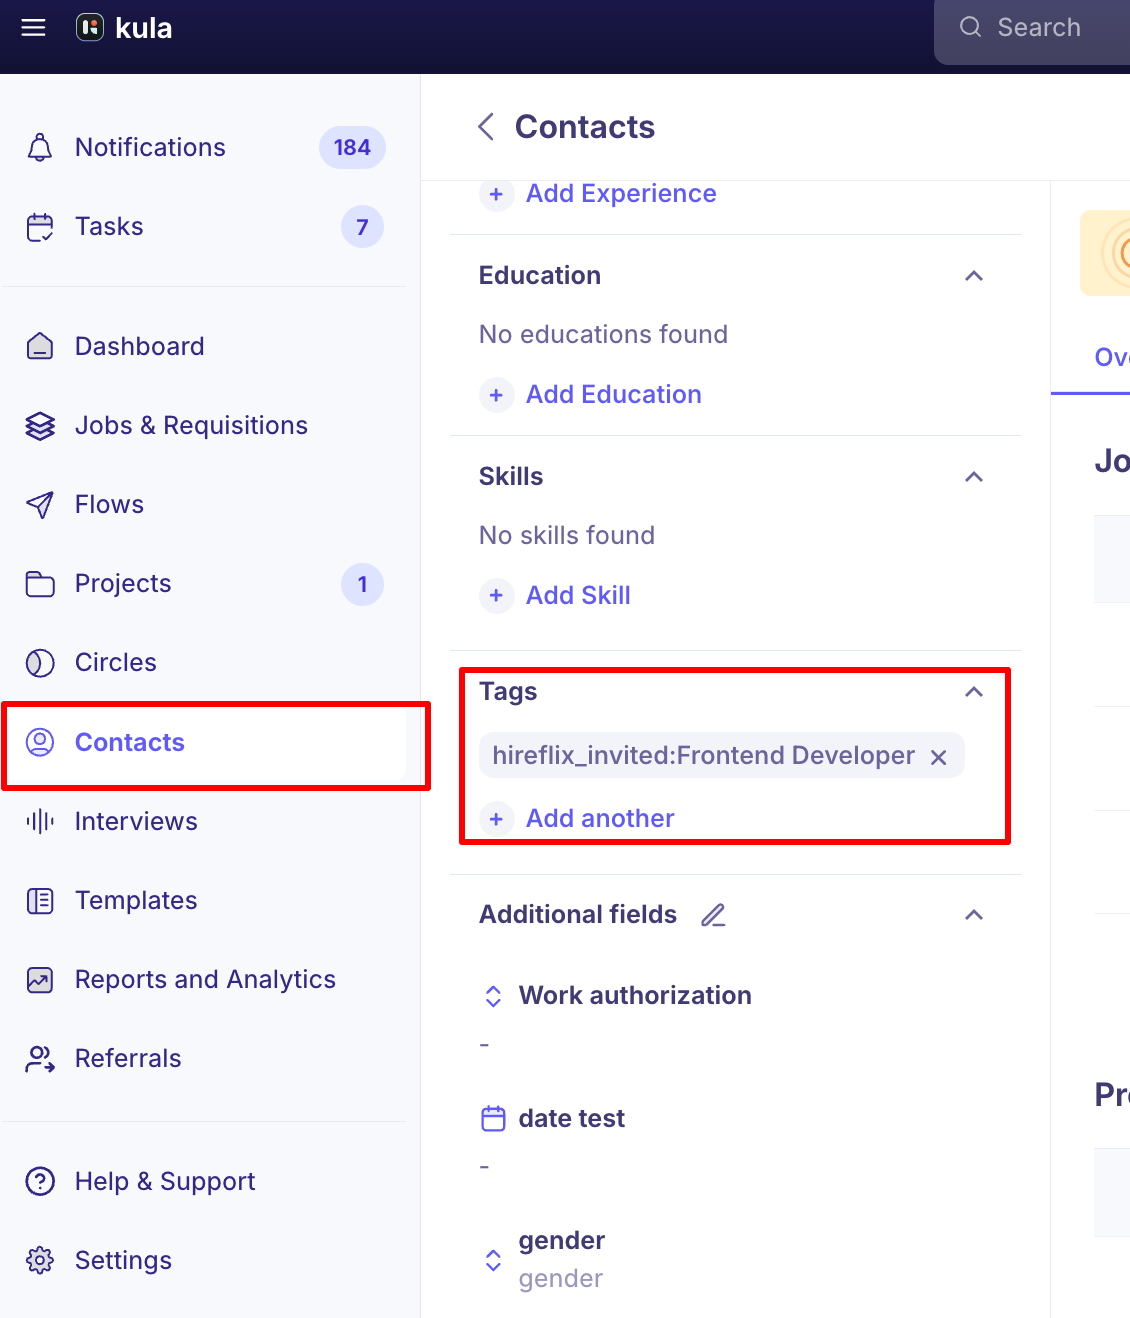
Task: Remove the hireflix_invited:Frontend Developer tag
Action: click(x=939, y=757)
